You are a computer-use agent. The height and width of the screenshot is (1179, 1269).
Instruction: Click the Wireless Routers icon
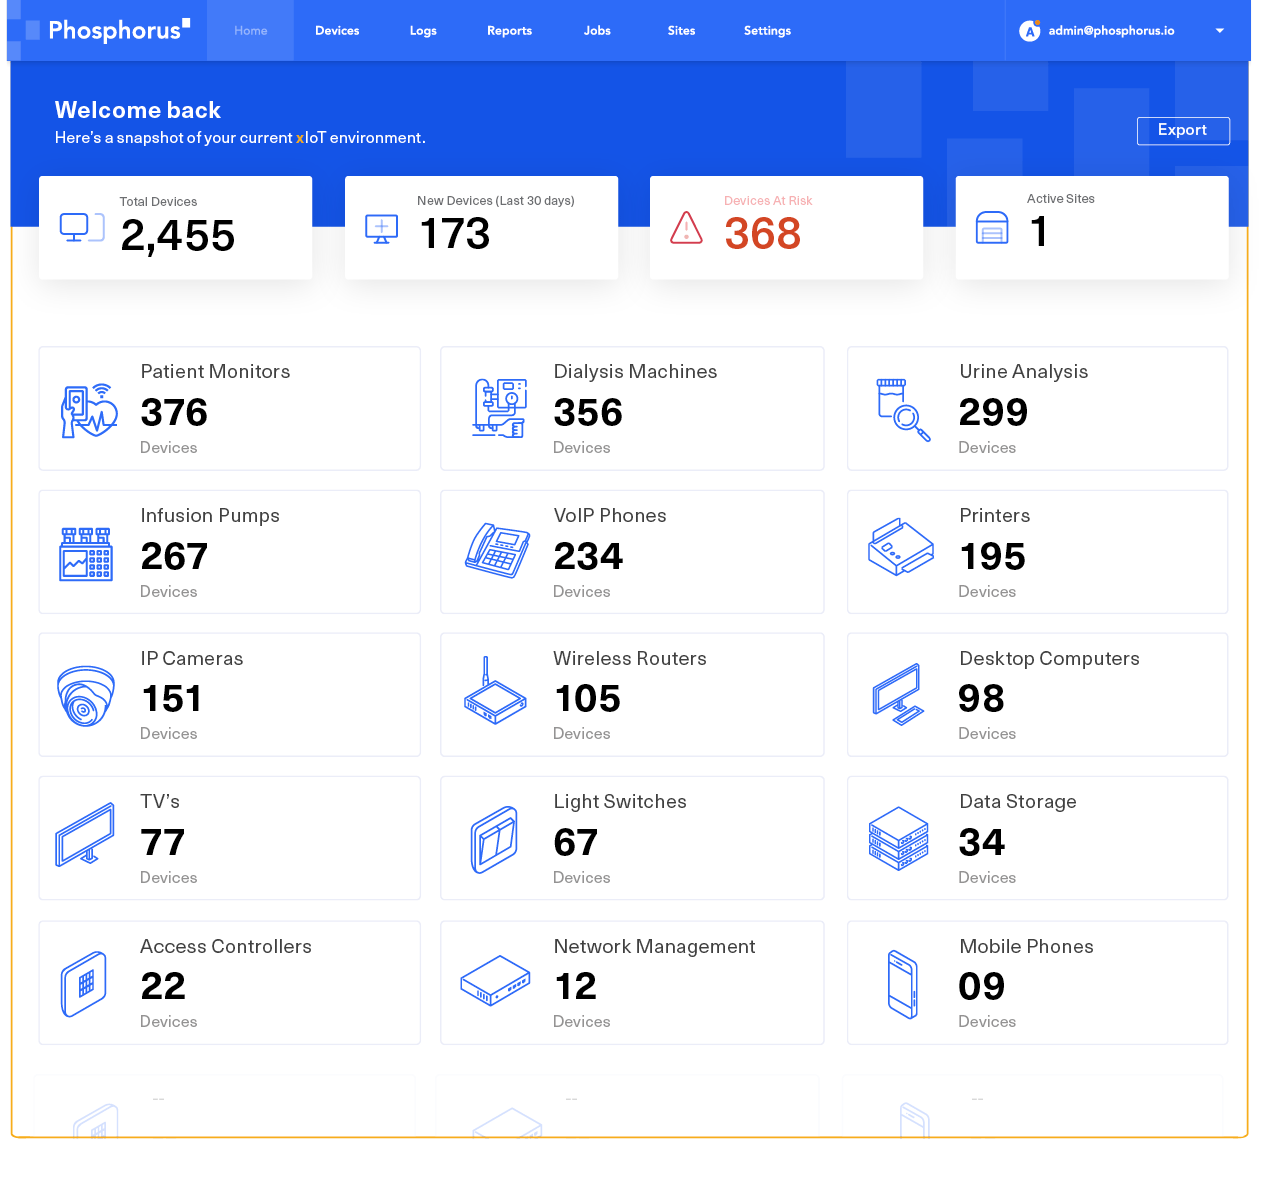click(495, 693)
